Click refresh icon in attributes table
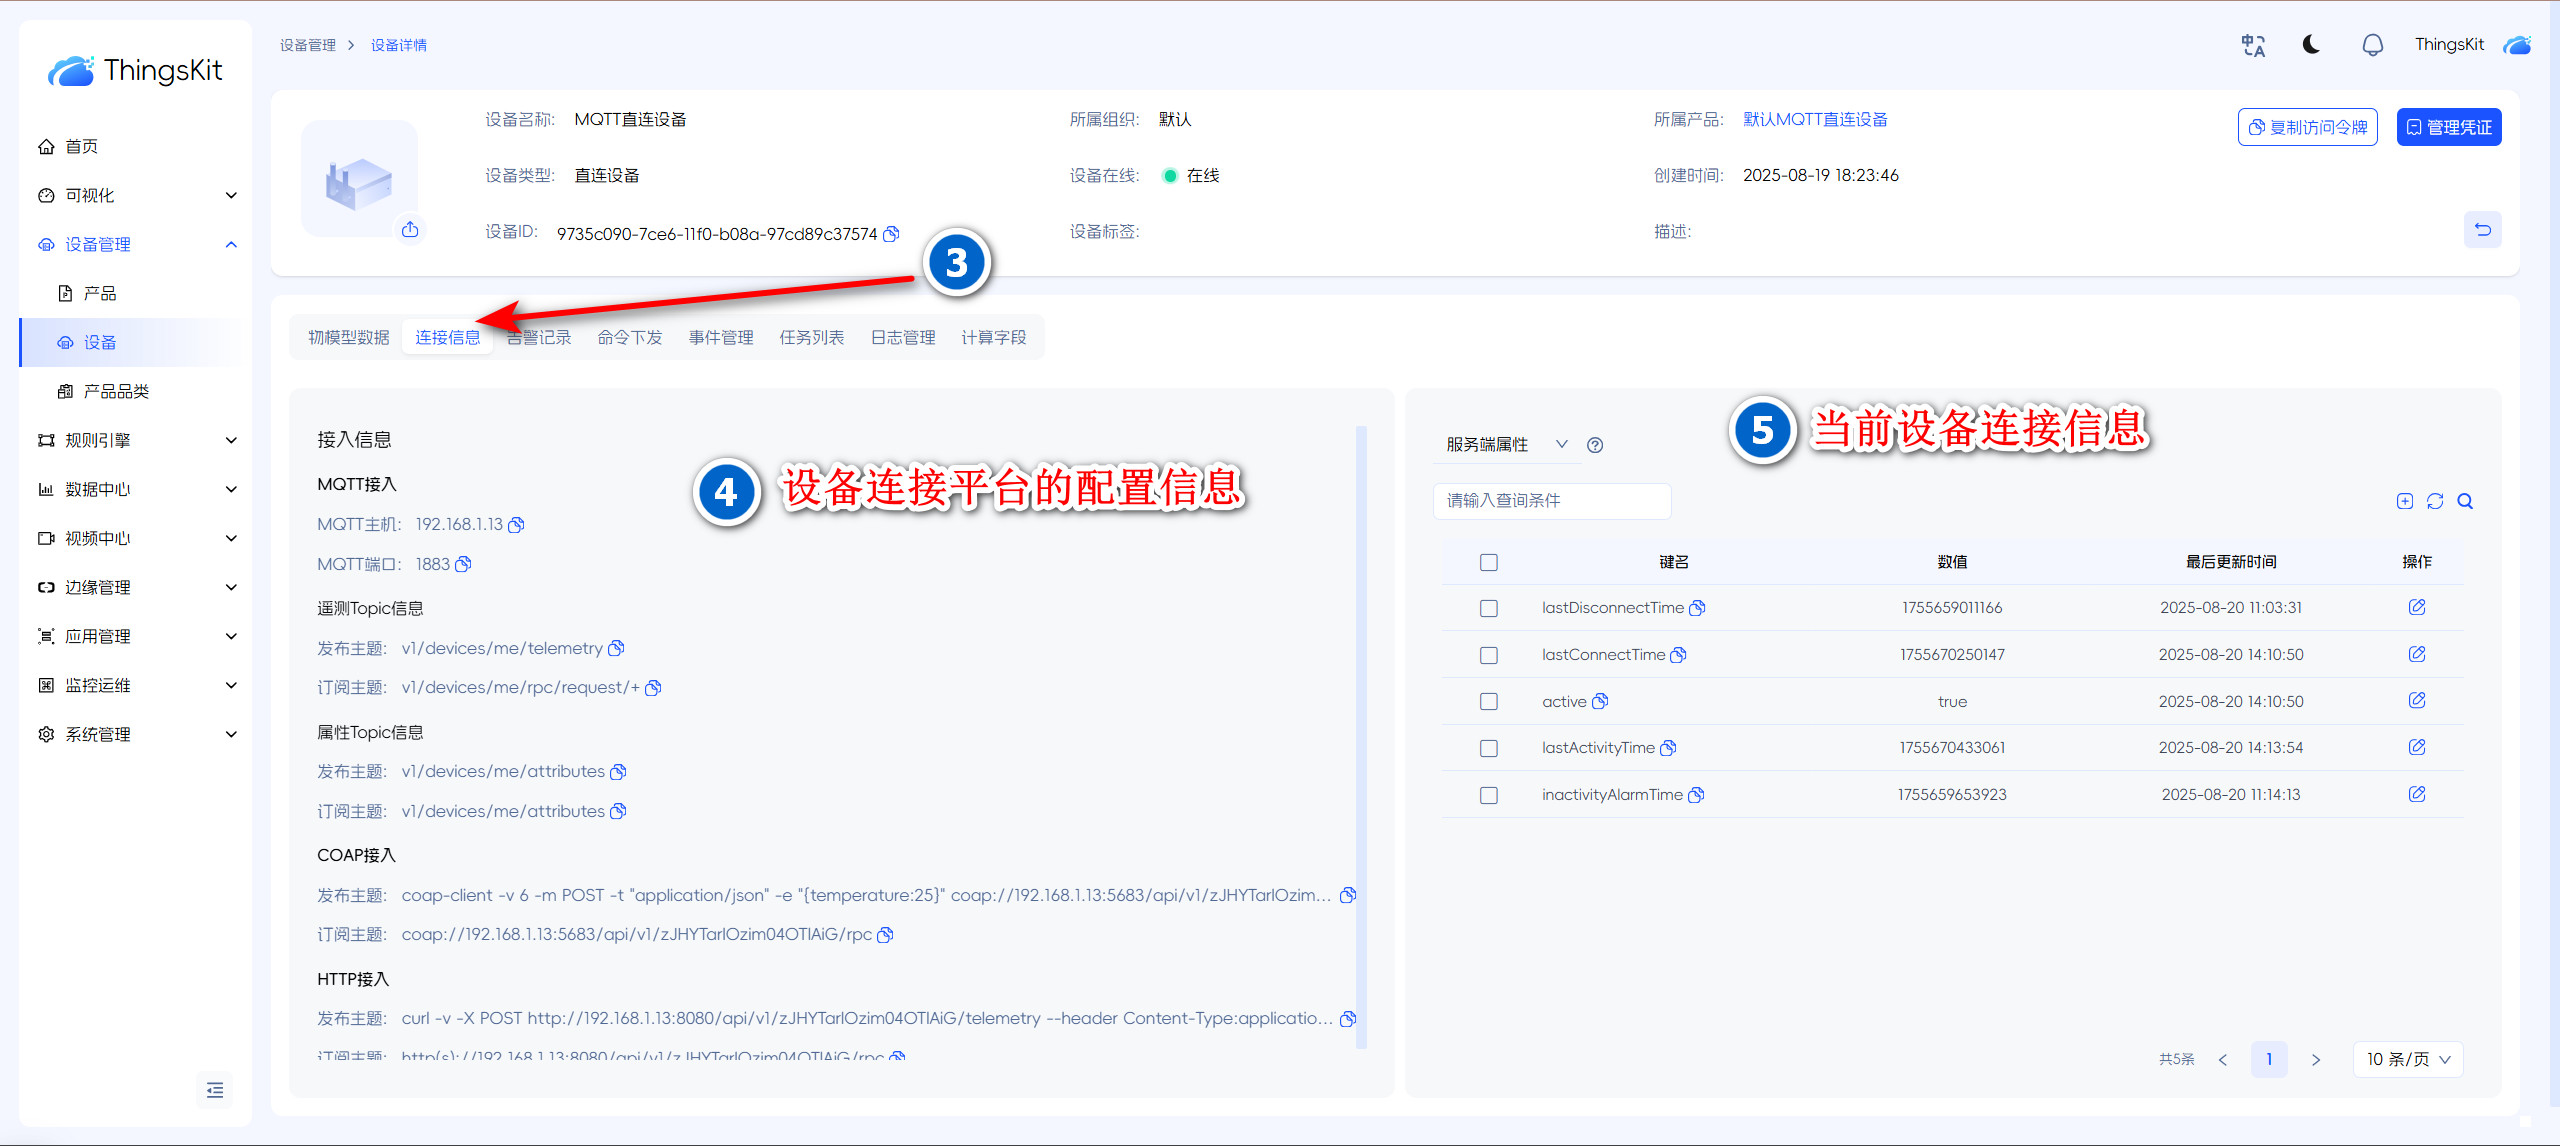This screenshot has height=1146, width=2560. click(2435, 501)
